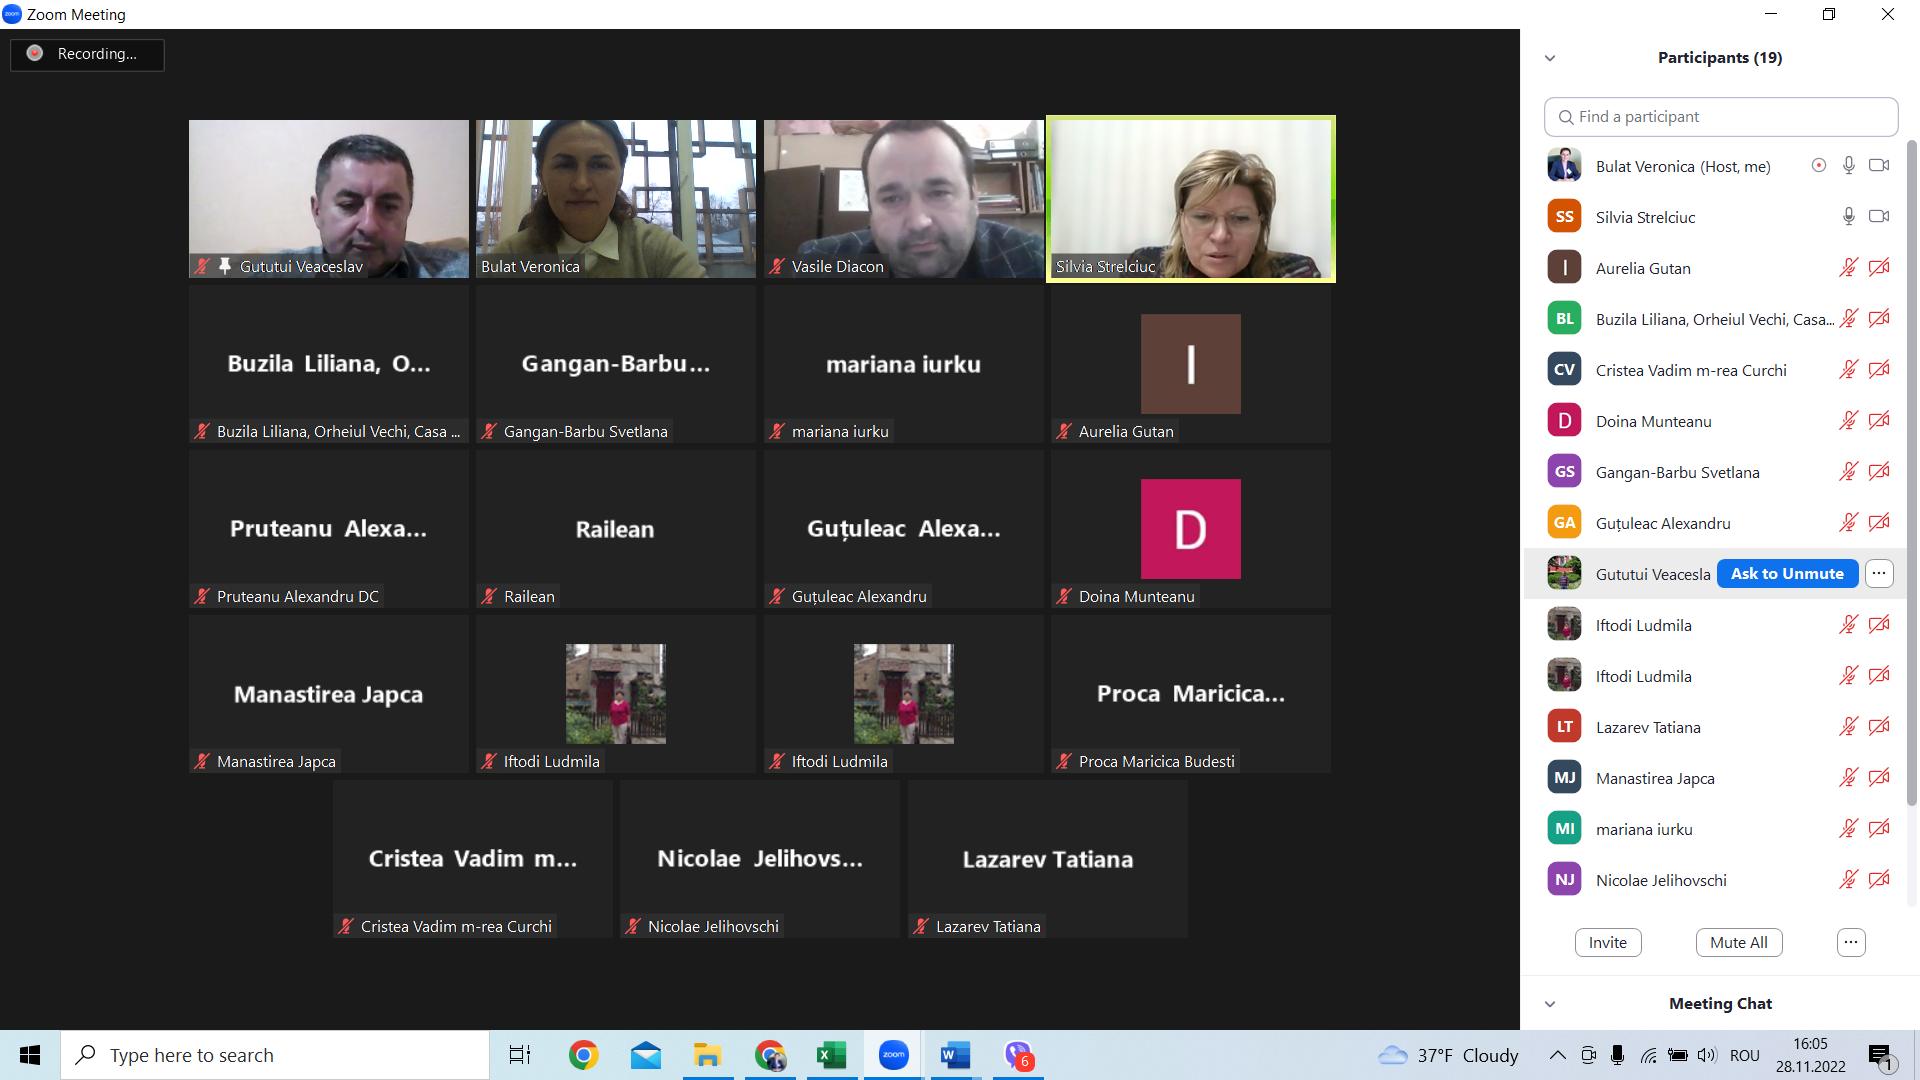Click the search magnifier in participant field
This screenshot has height=1080, width=1920.
(1566, 118)
